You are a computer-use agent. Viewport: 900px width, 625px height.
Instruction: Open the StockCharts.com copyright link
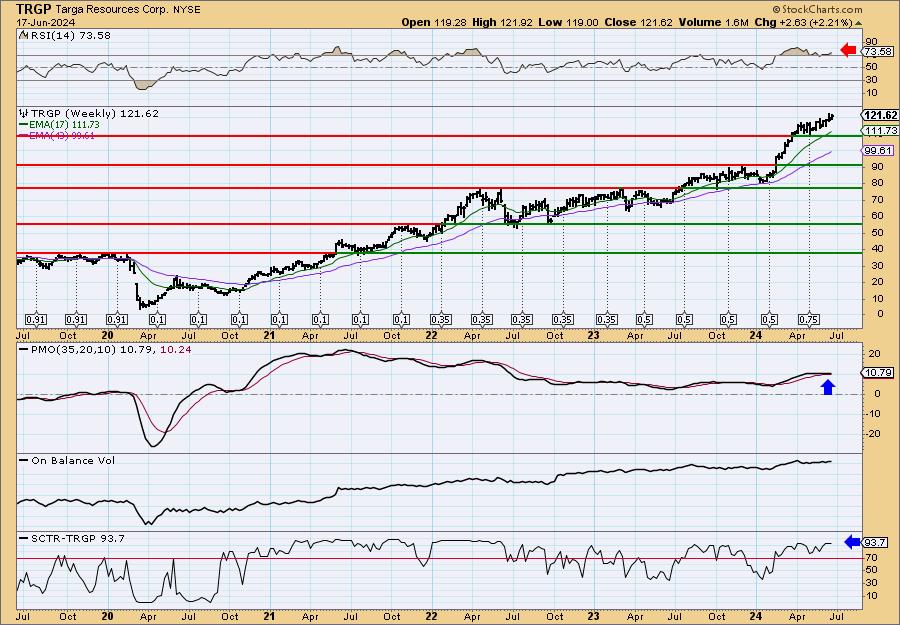[817, 9]
